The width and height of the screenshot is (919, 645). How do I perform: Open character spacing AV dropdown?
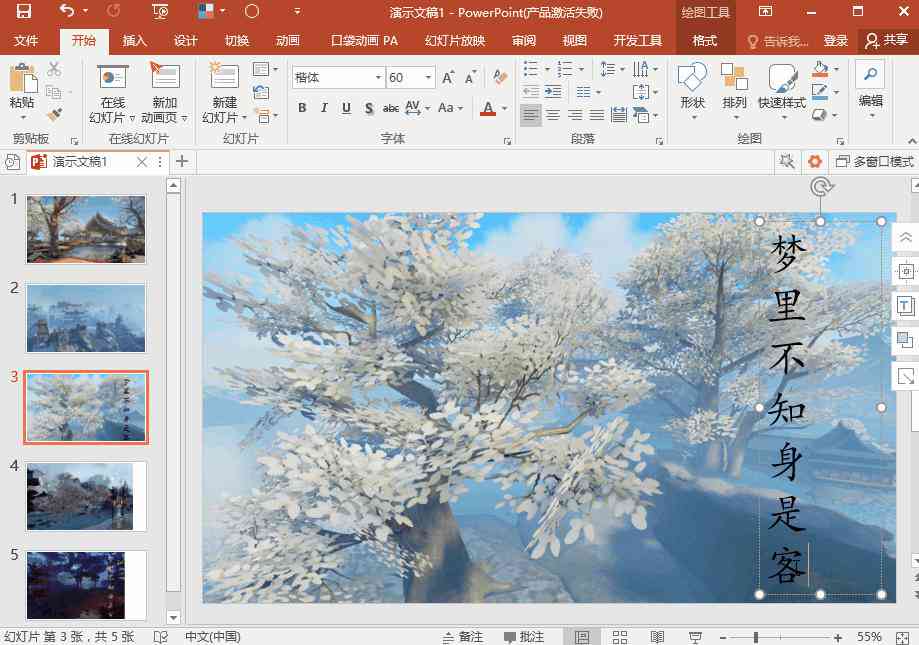[x=417, y=108]
